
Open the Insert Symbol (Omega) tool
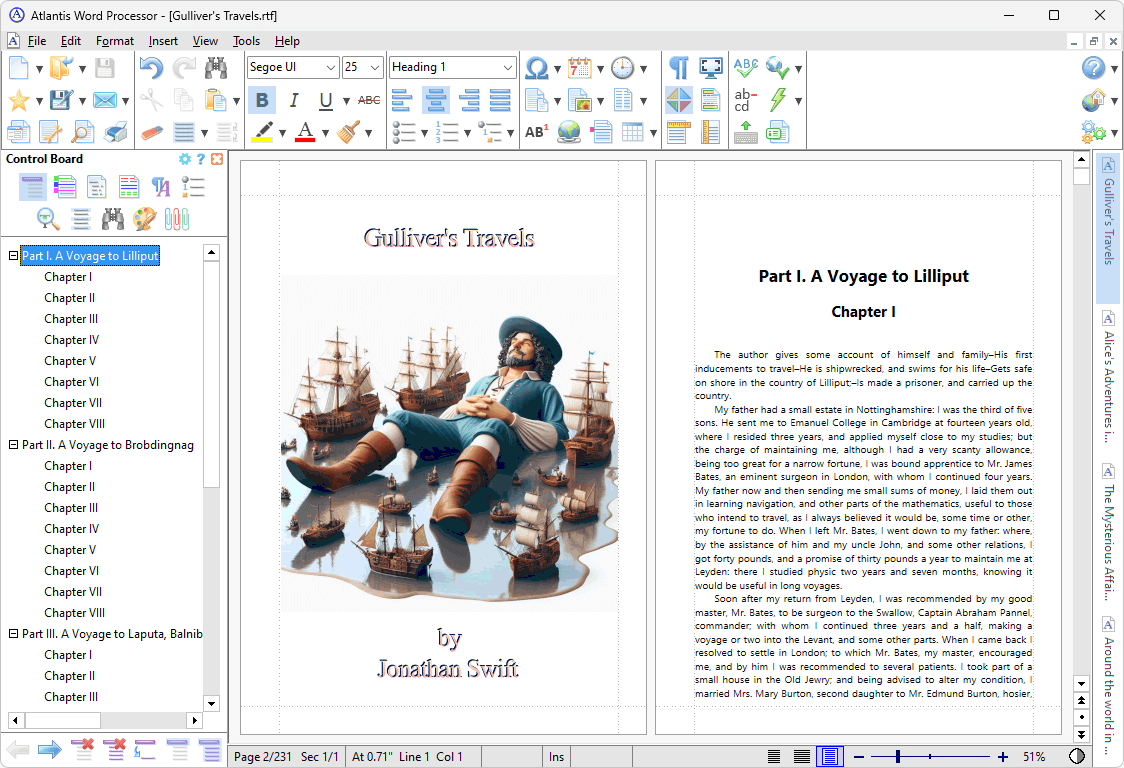(x=536, y=69)
